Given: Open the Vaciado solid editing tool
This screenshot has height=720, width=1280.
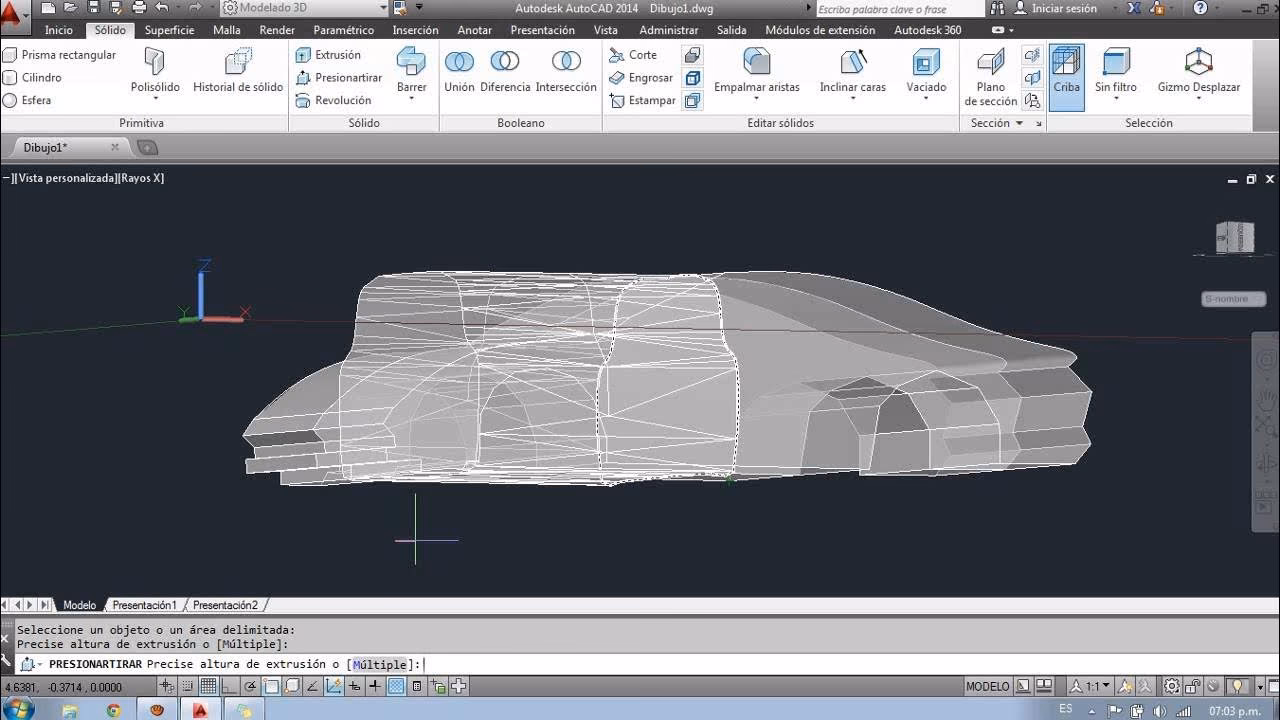Looking at the screenshot, I should coord(926,70).
